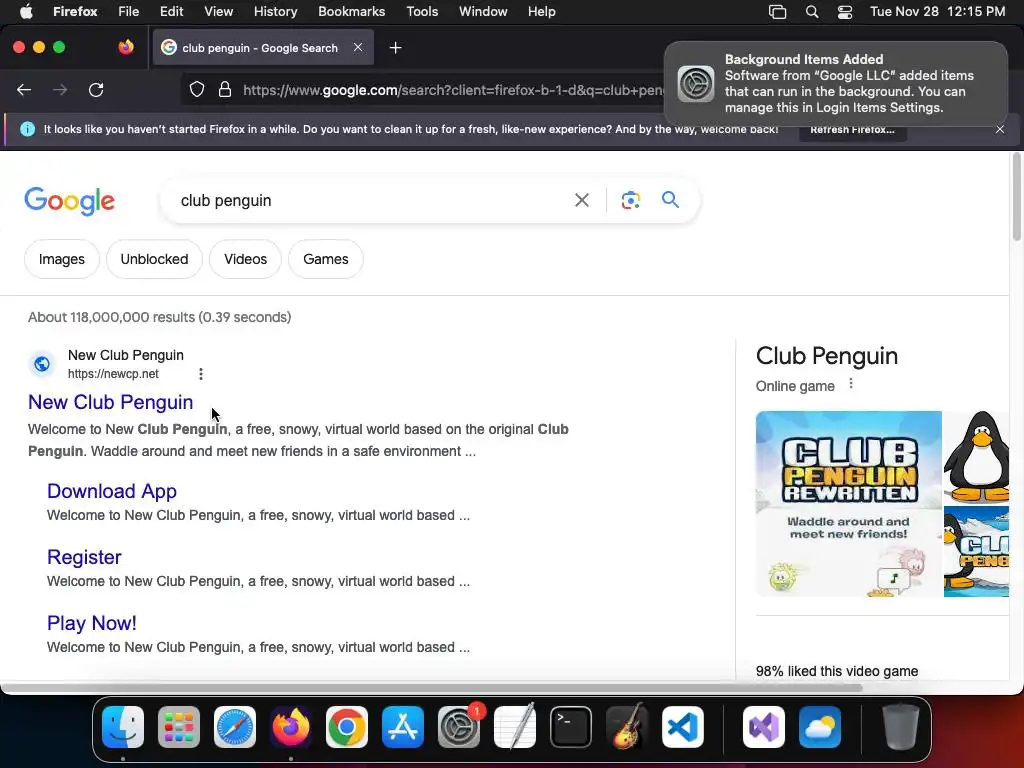The height and width of the screenshot is (768, 1024).
Task: Click the 98% liked this video game text
Action: coord(837,671)
